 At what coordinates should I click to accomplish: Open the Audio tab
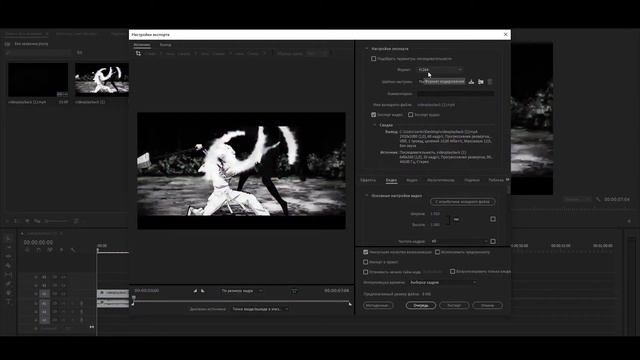412,180
